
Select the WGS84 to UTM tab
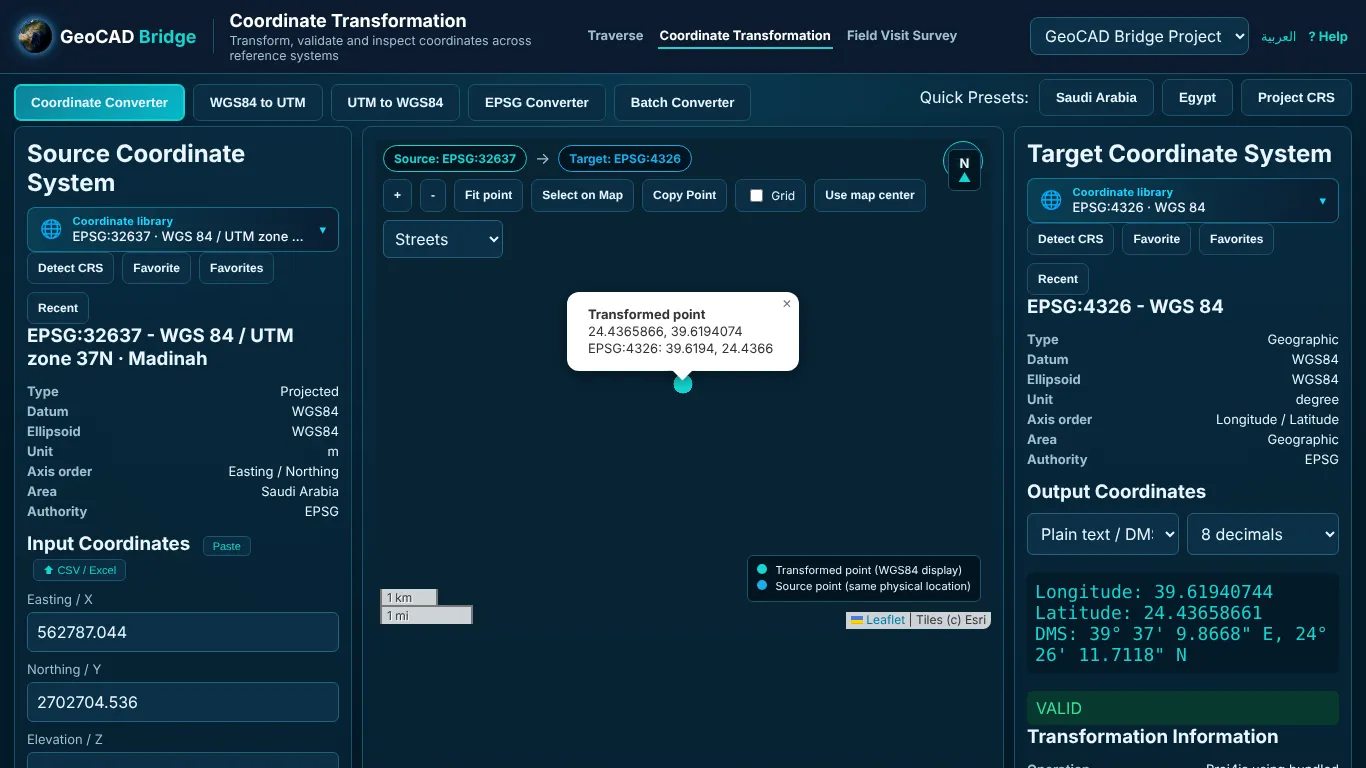[x=258, y=102]
